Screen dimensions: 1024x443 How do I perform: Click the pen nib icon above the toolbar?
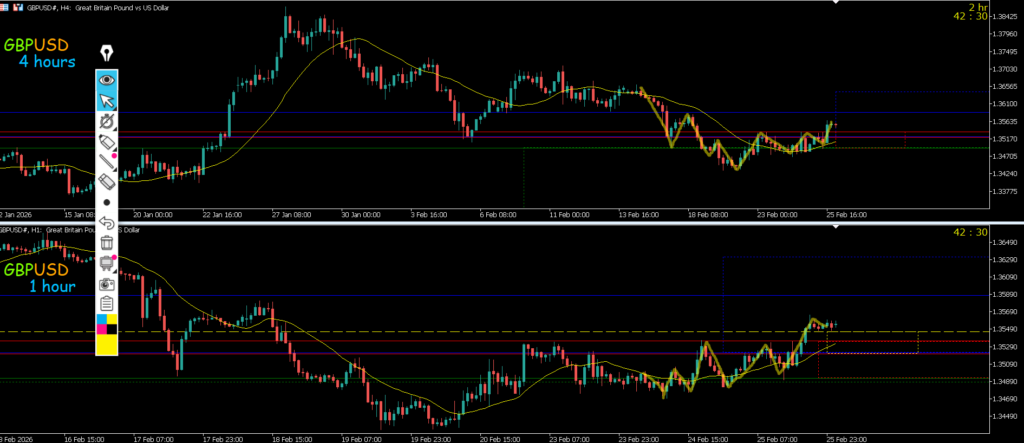pos(106,54)
